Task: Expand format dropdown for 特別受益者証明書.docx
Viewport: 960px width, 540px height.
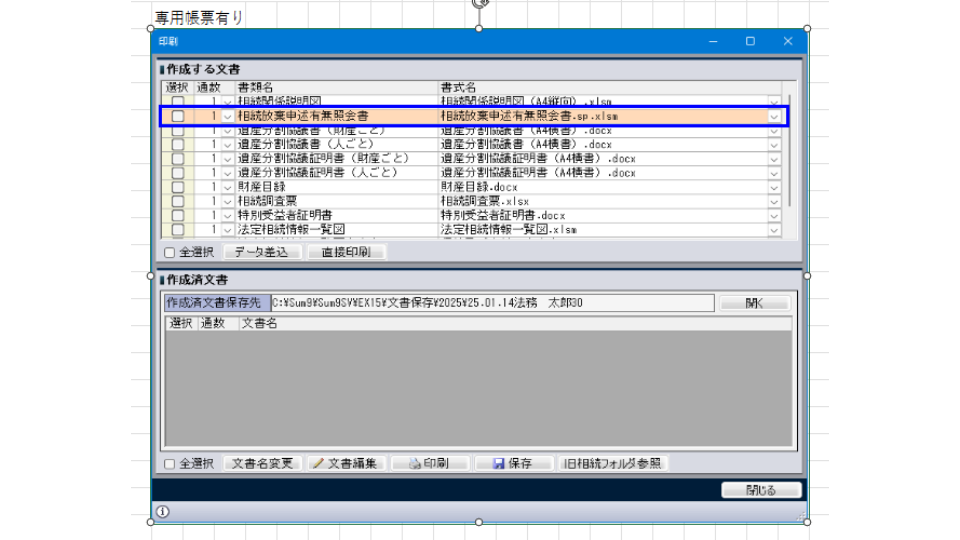Action: click(774, 215)
